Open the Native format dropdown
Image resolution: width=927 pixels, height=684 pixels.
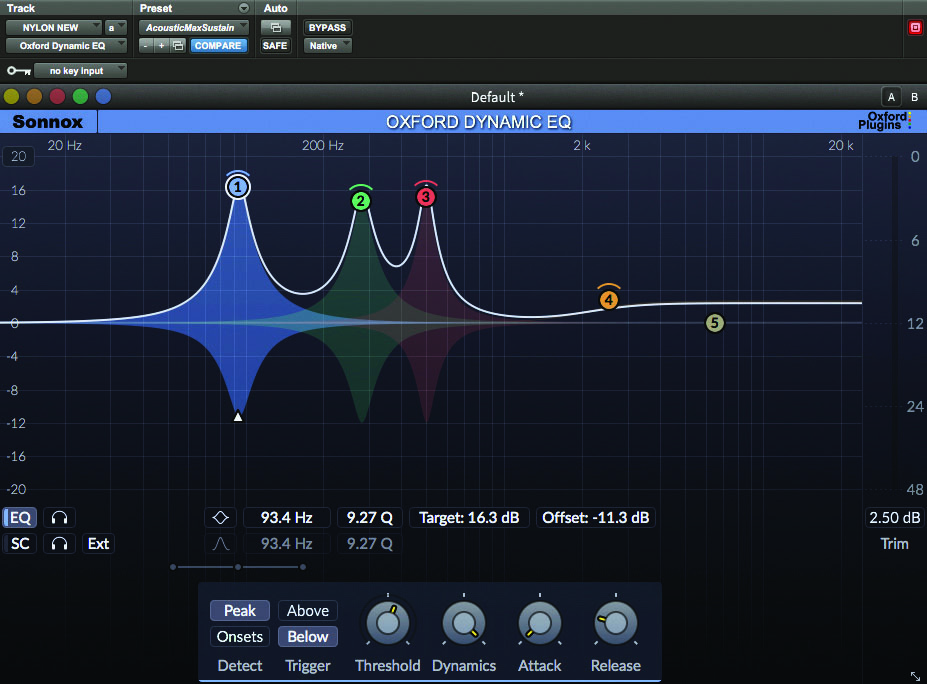328,46
